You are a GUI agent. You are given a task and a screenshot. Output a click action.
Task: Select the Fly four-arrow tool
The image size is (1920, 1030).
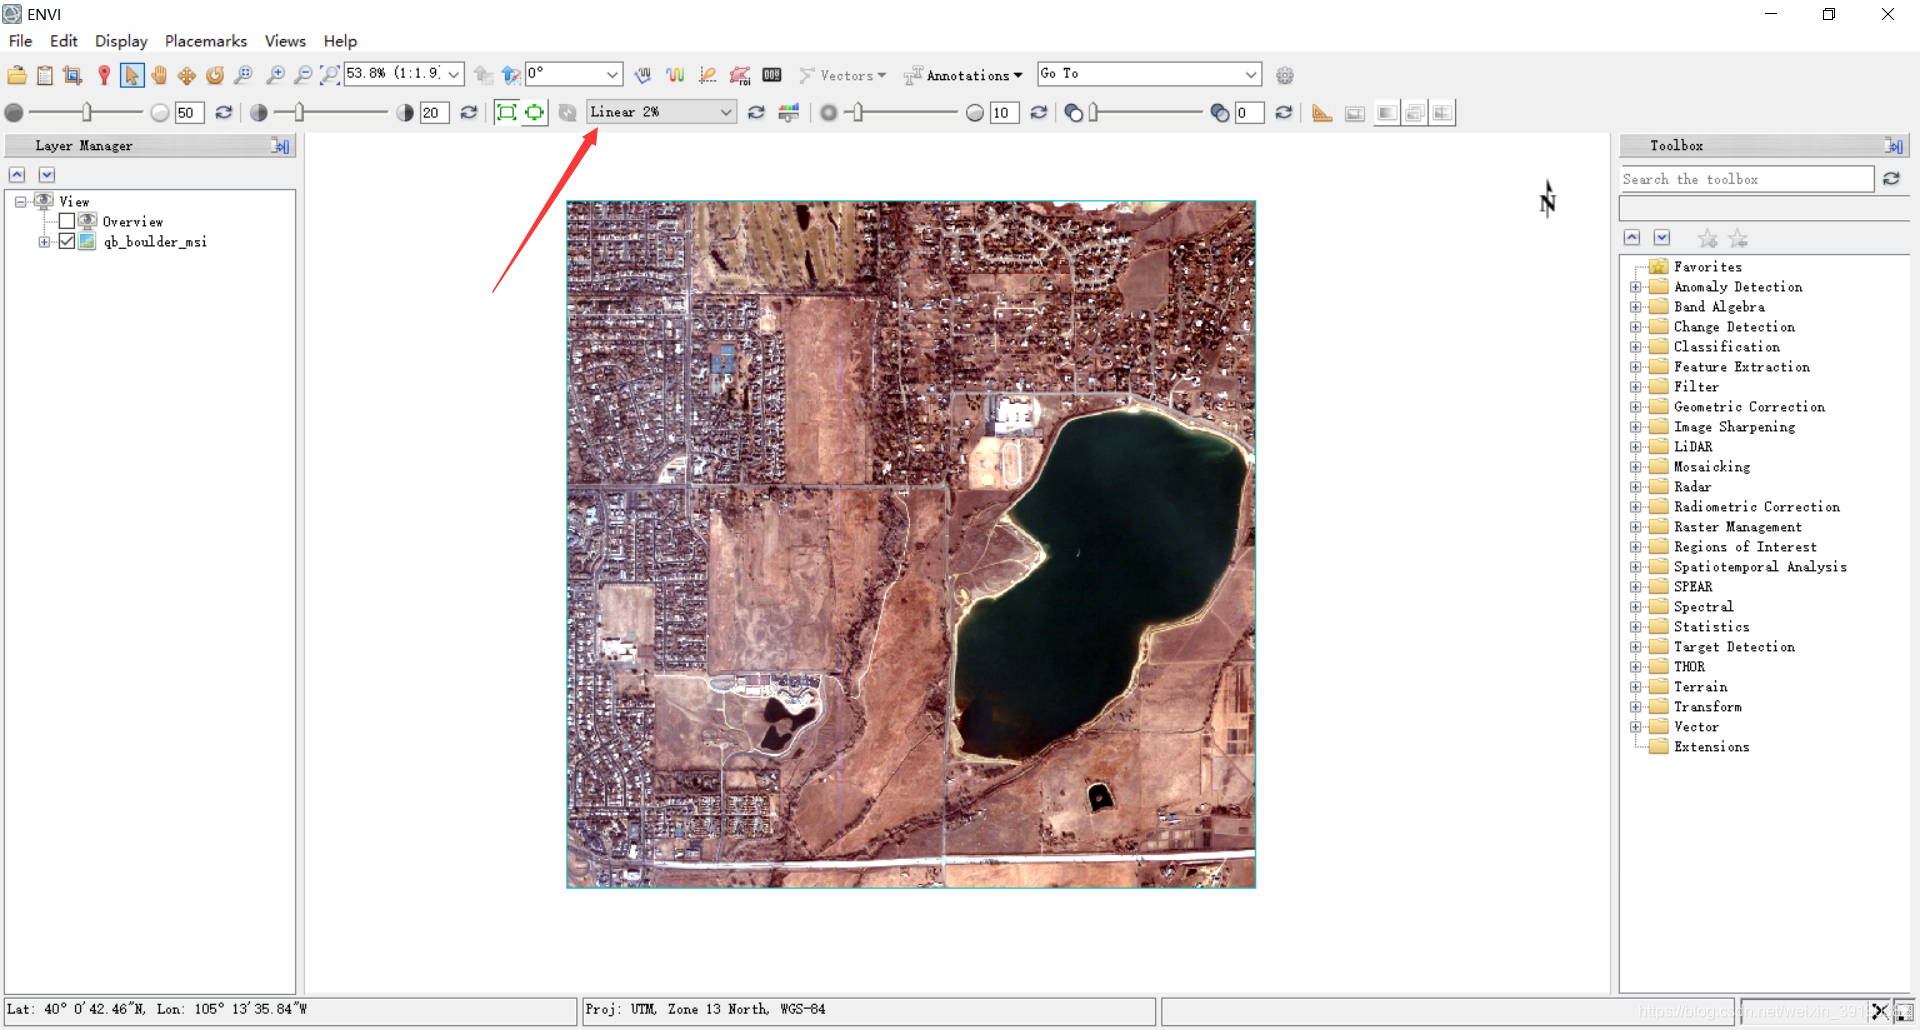tap(187, 75)
